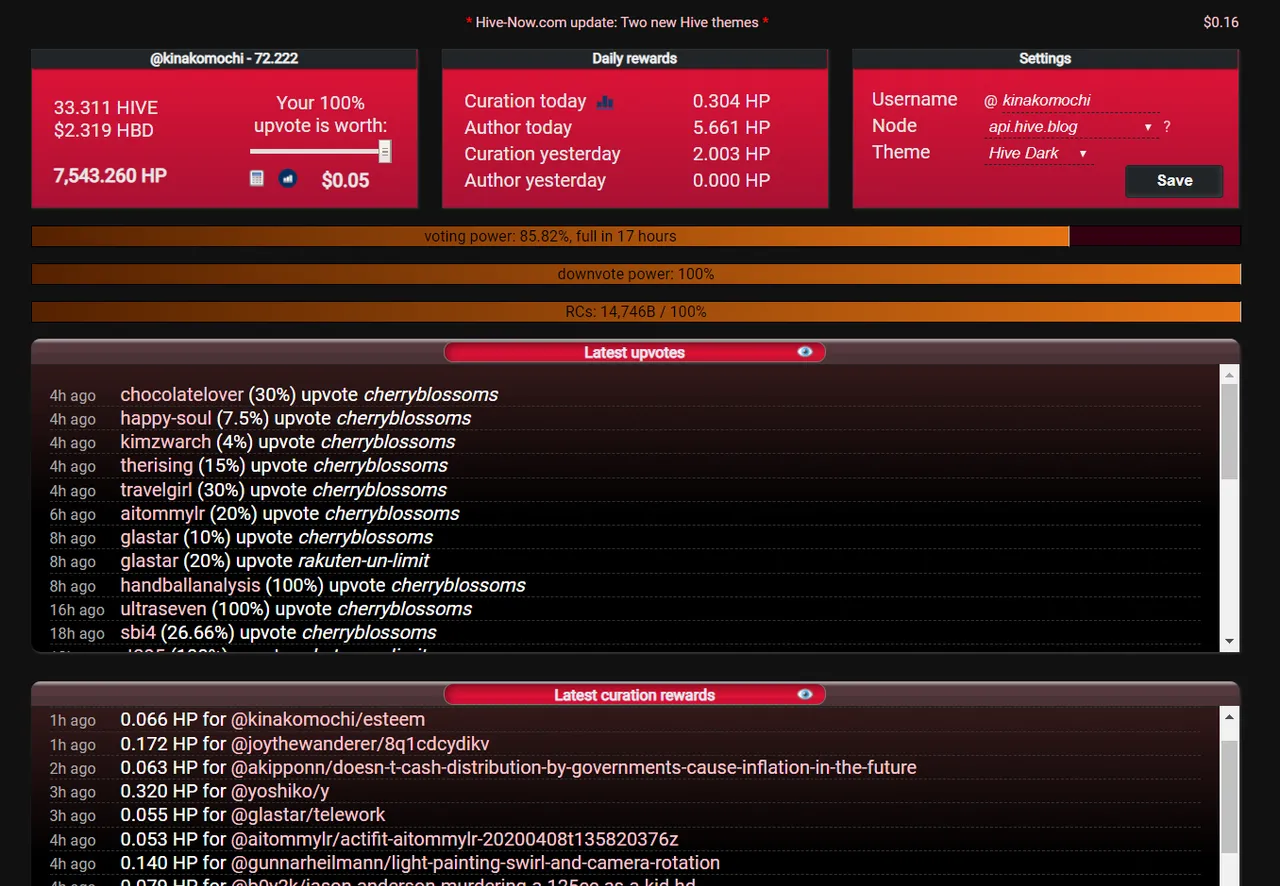The image size is (1280, 886).
Task: Open voter chocolatelover in upvotes list
Action: point(182,394)
